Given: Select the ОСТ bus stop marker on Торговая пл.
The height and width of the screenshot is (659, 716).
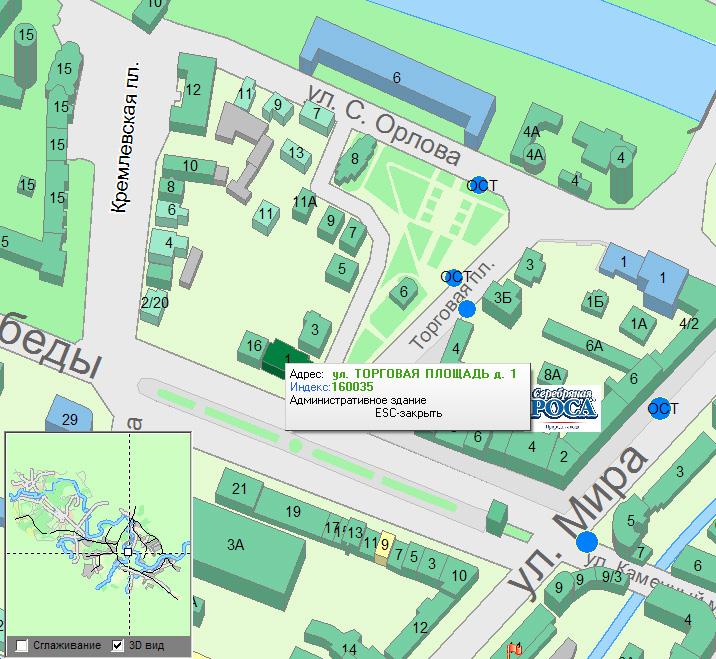Looking at the screenshot, I should (x=454, y=277).
